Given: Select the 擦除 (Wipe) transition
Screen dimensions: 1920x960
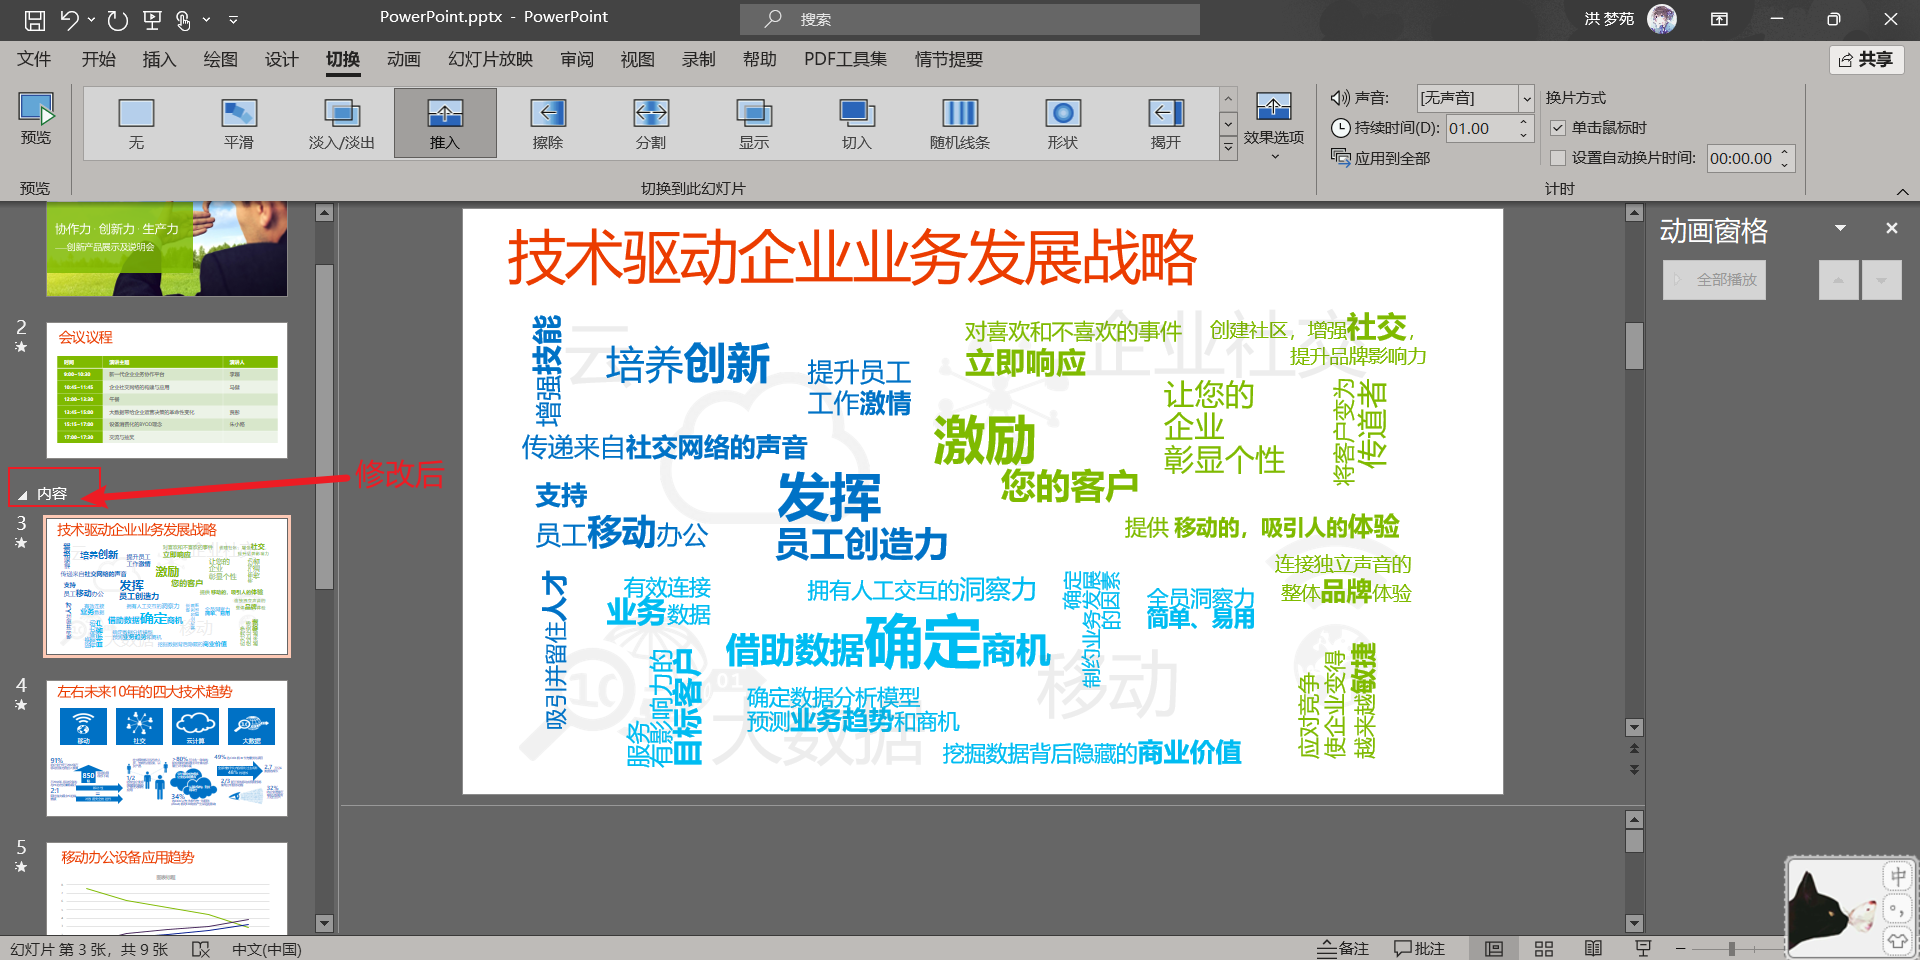Looking at the screenshot, I should click(x=548, y=123).
